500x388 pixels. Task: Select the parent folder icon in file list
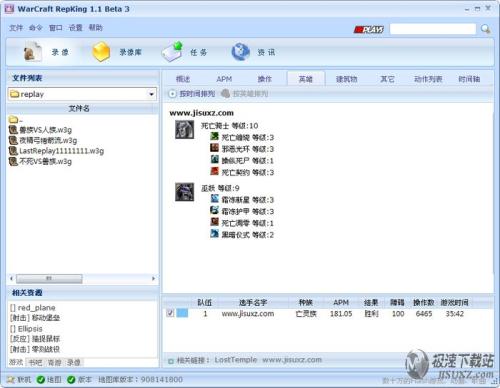13,119
